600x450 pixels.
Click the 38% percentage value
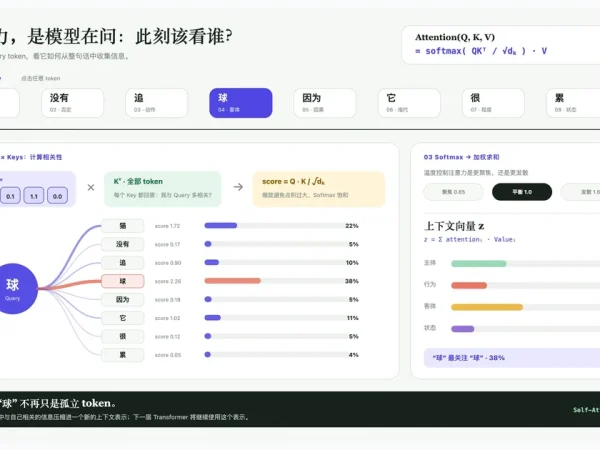coord(352,281)
